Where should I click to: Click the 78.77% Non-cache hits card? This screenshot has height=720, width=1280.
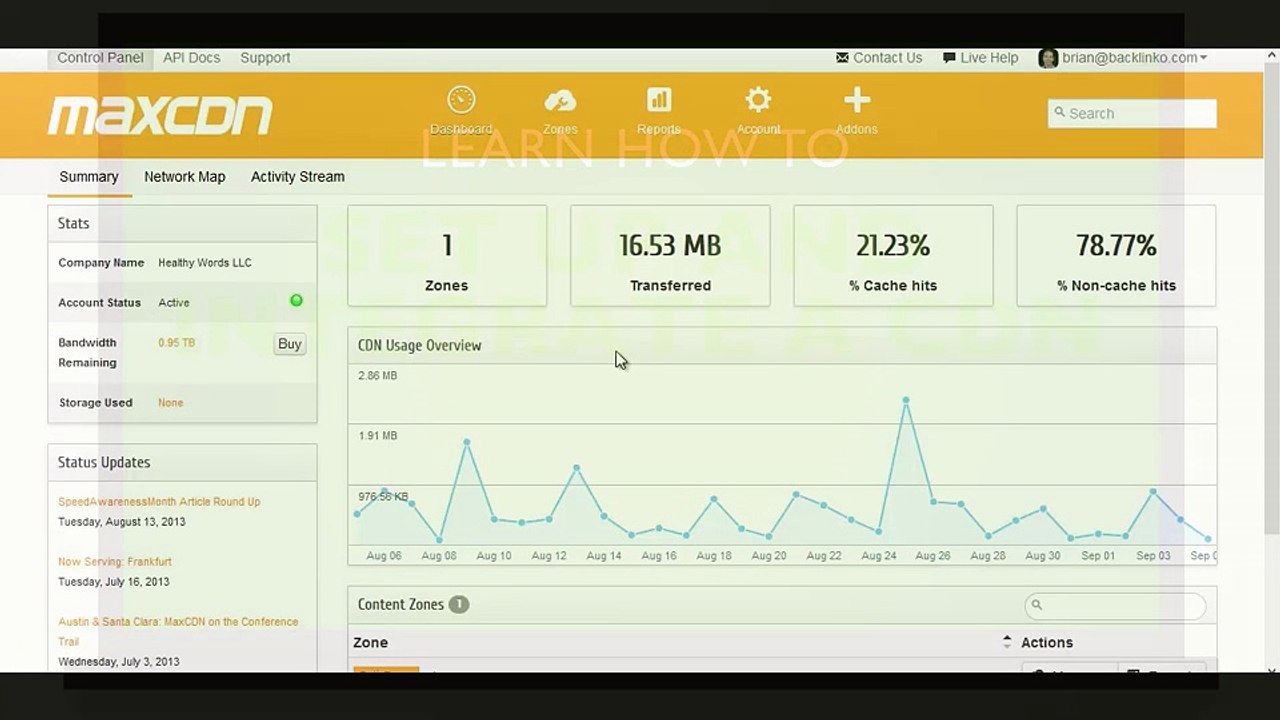click(1116, 255)
